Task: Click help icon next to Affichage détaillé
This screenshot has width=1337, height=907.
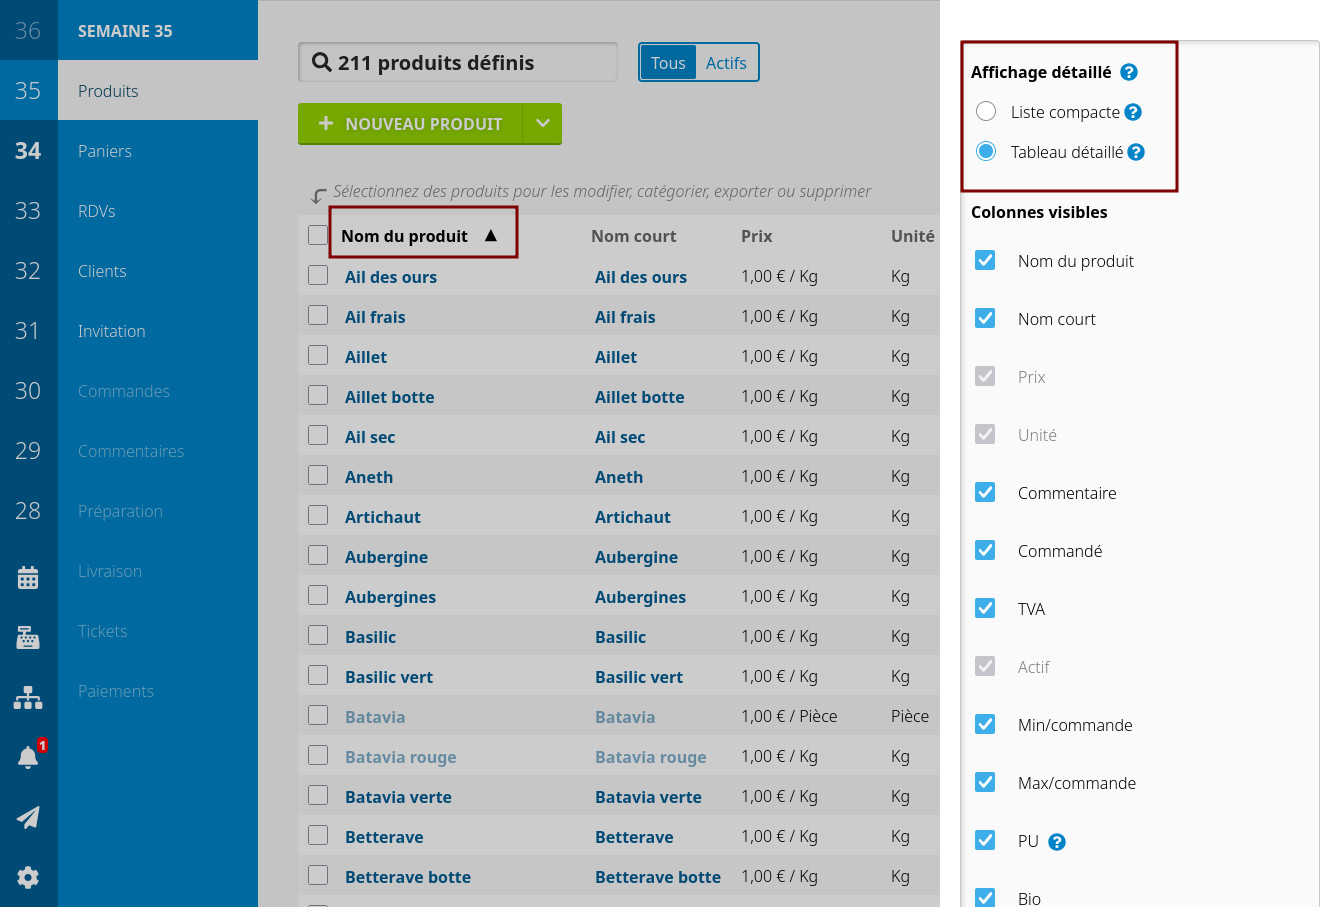Action: 1129,72
